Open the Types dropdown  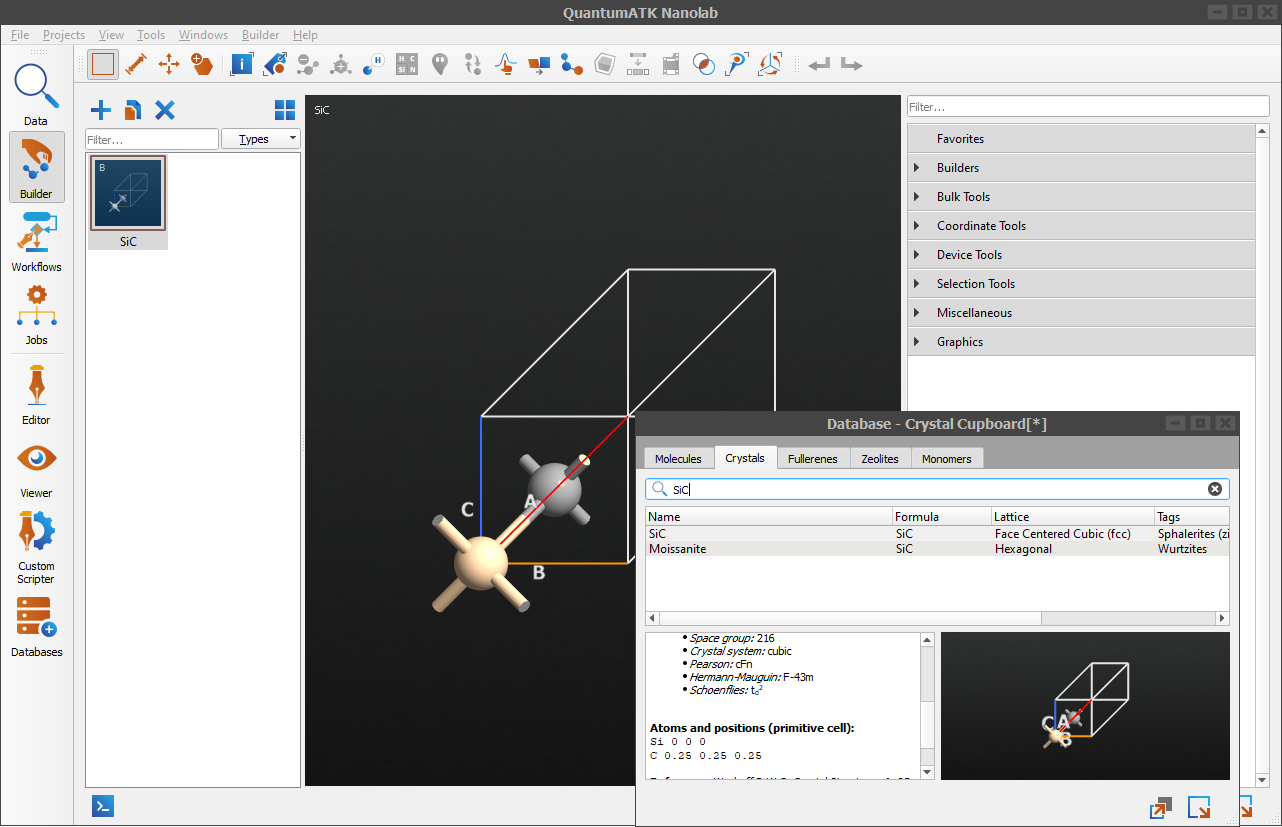coord(260,139)
